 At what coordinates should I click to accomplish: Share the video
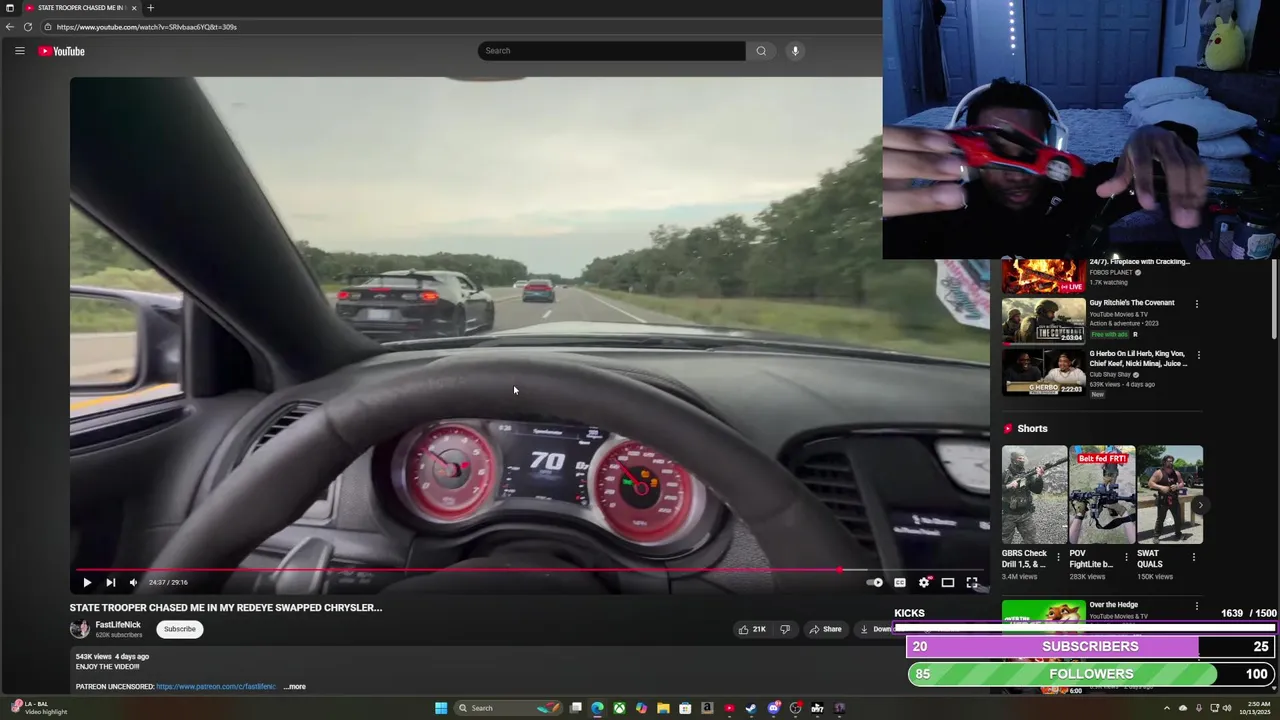(826, 629)
